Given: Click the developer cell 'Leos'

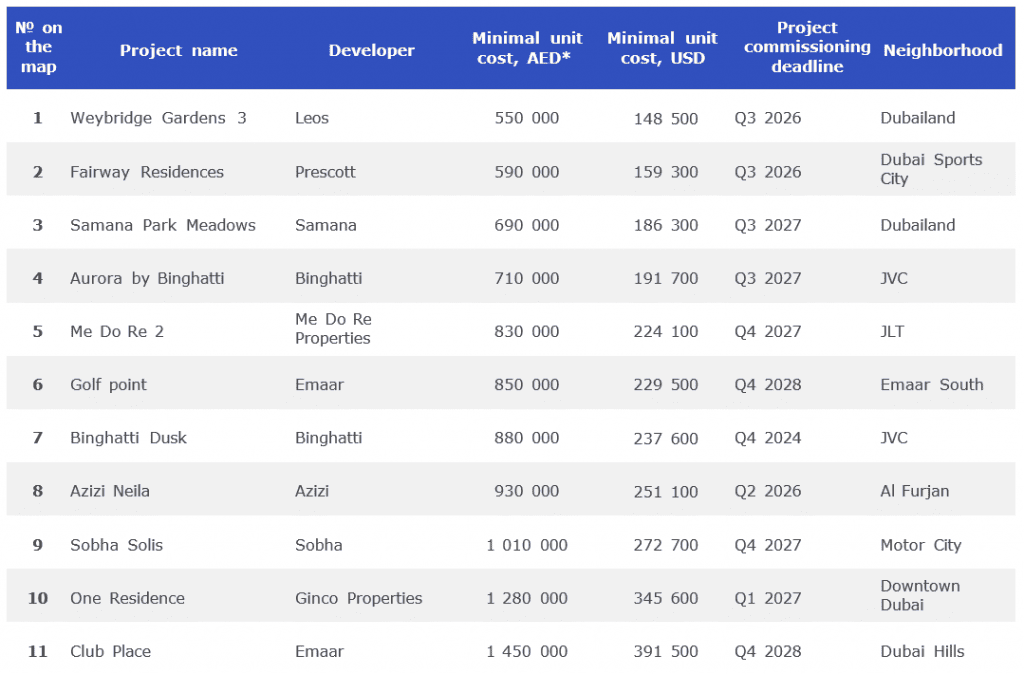Looking at the screenshot, I should [x=312, y=118].
